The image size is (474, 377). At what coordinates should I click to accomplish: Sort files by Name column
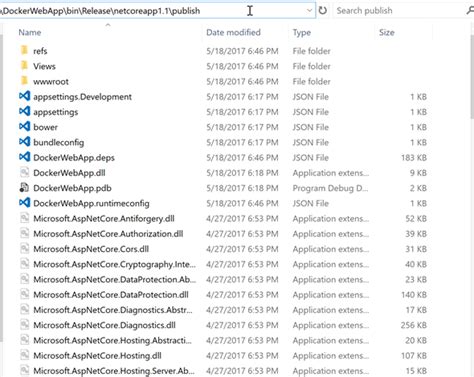(30, 32)
